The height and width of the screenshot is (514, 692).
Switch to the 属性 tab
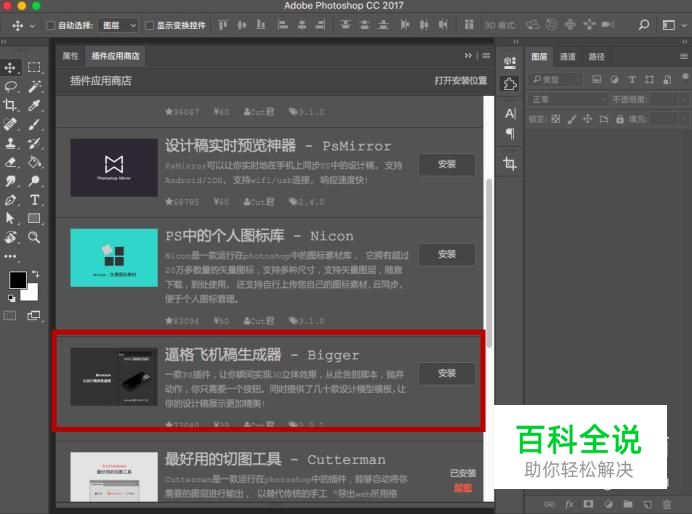tap(70, 57)
